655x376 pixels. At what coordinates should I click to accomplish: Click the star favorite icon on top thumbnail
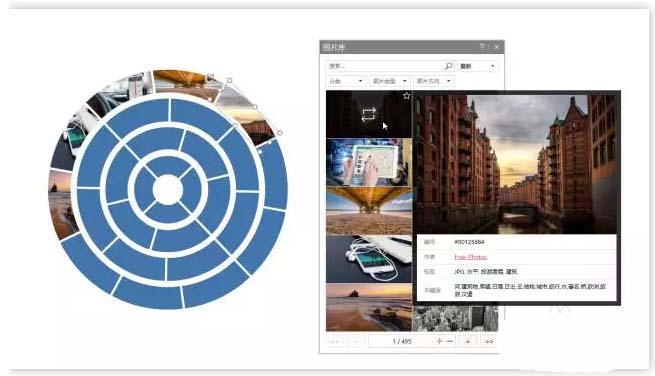pos(406,96)
